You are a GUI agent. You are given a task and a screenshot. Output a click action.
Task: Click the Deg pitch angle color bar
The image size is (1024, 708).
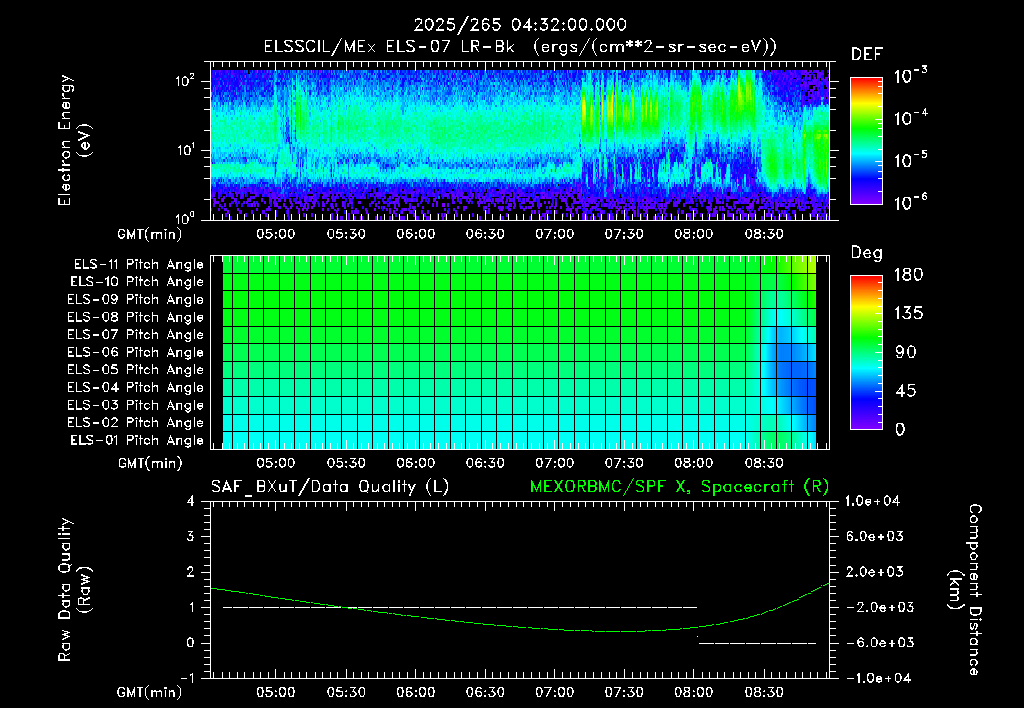[866, 352]
